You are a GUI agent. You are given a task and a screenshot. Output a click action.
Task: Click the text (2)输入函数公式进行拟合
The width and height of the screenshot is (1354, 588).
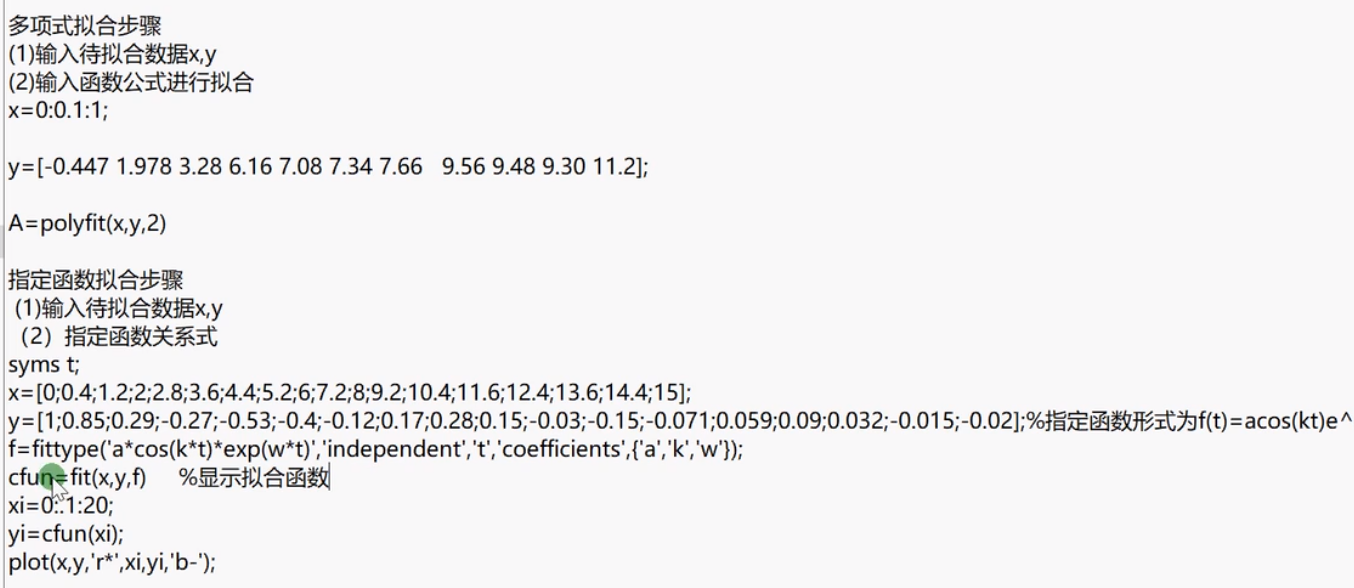[131, 83]
